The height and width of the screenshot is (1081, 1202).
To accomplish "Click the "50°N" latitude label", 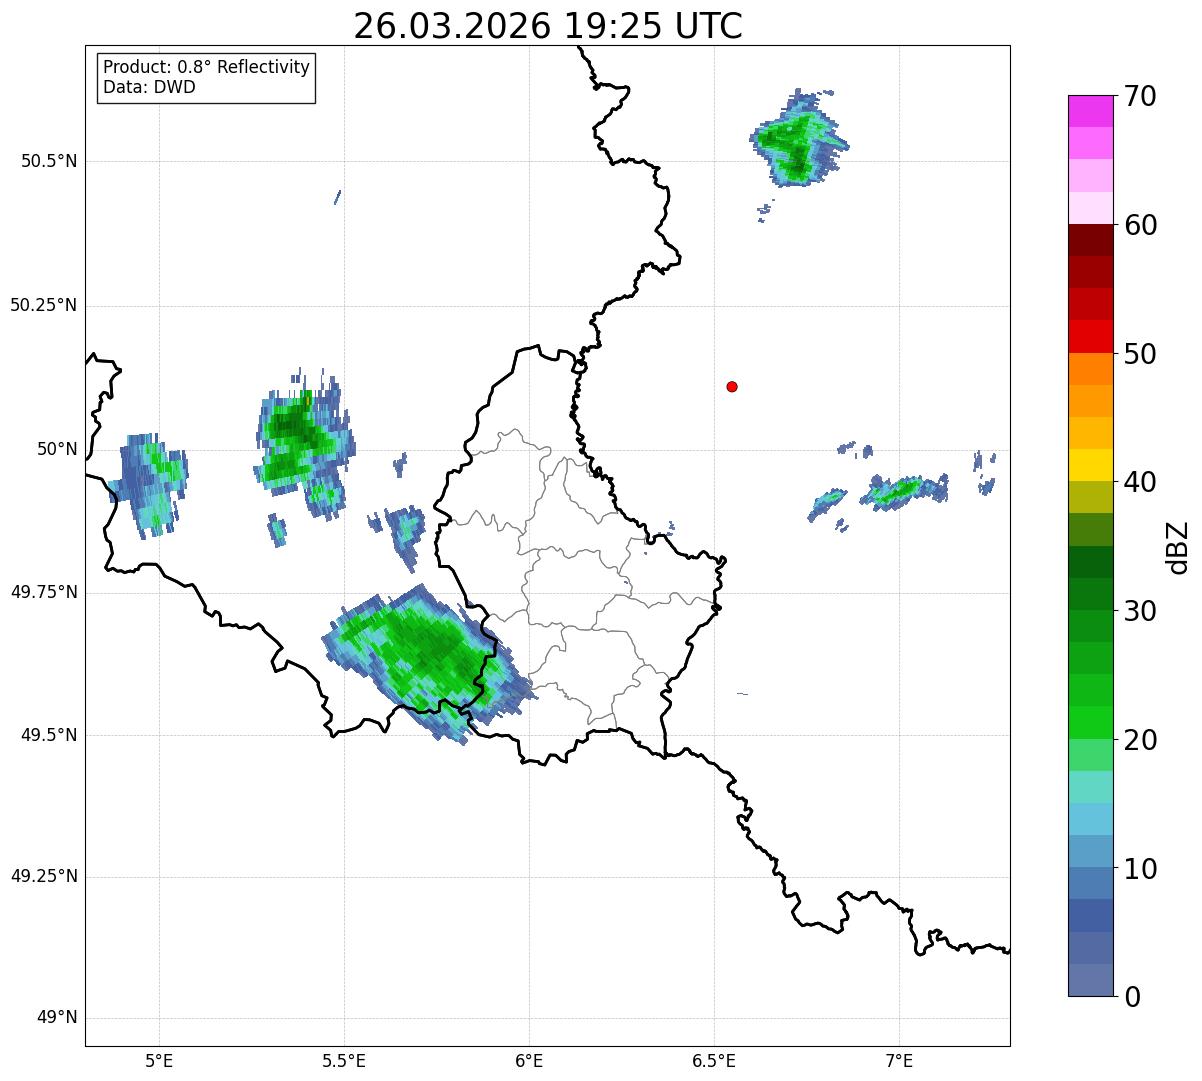I will click(57, 449).
